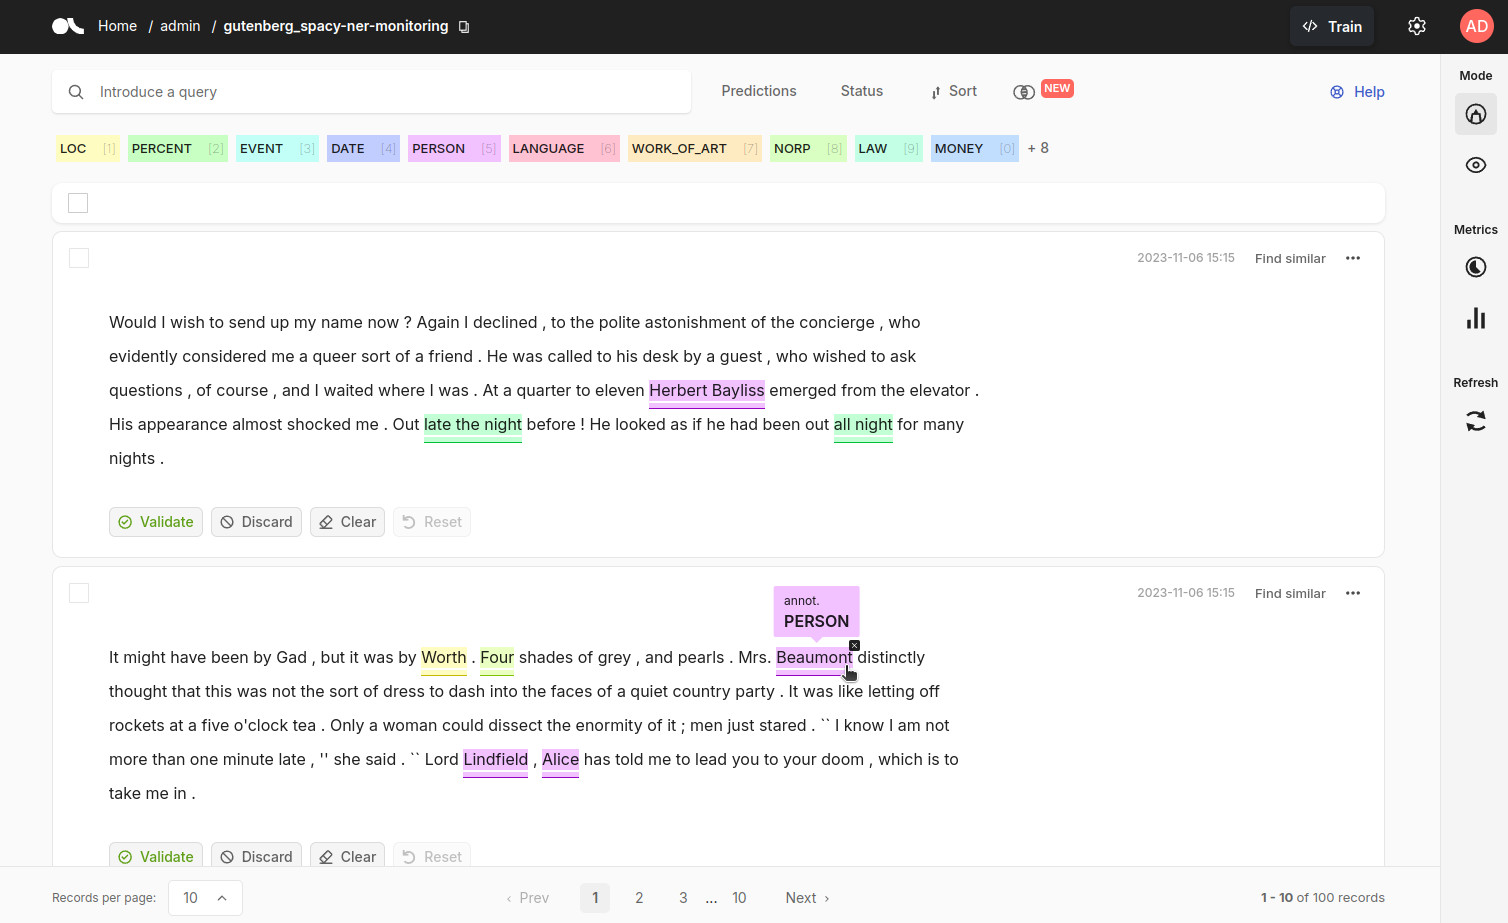Find similar to Herbert Bayliss record
Image resolution: width=1508 pixels, height=923 pixels.
(x=1290, y=258)
